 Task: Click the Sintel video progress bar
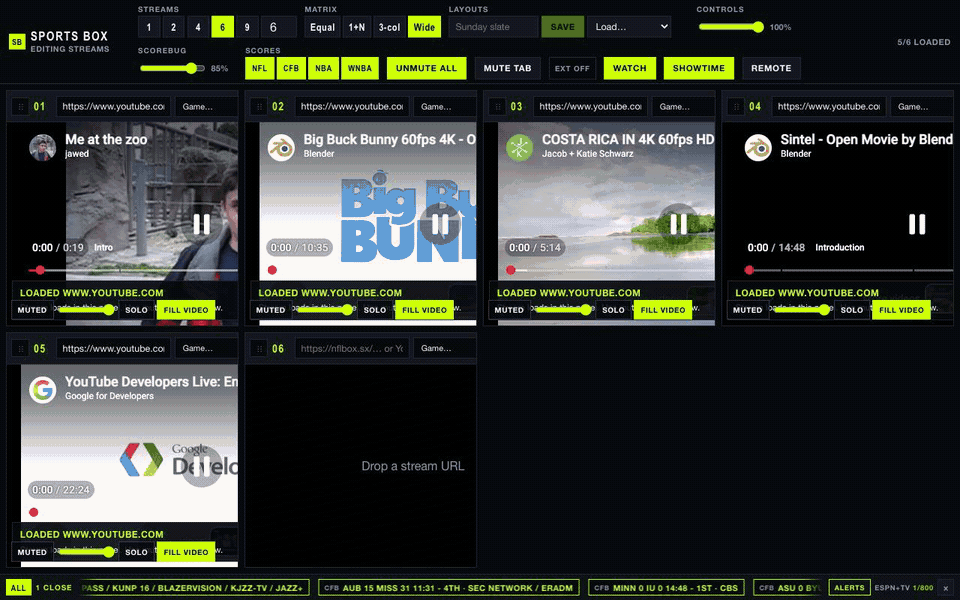click(848, 270)
